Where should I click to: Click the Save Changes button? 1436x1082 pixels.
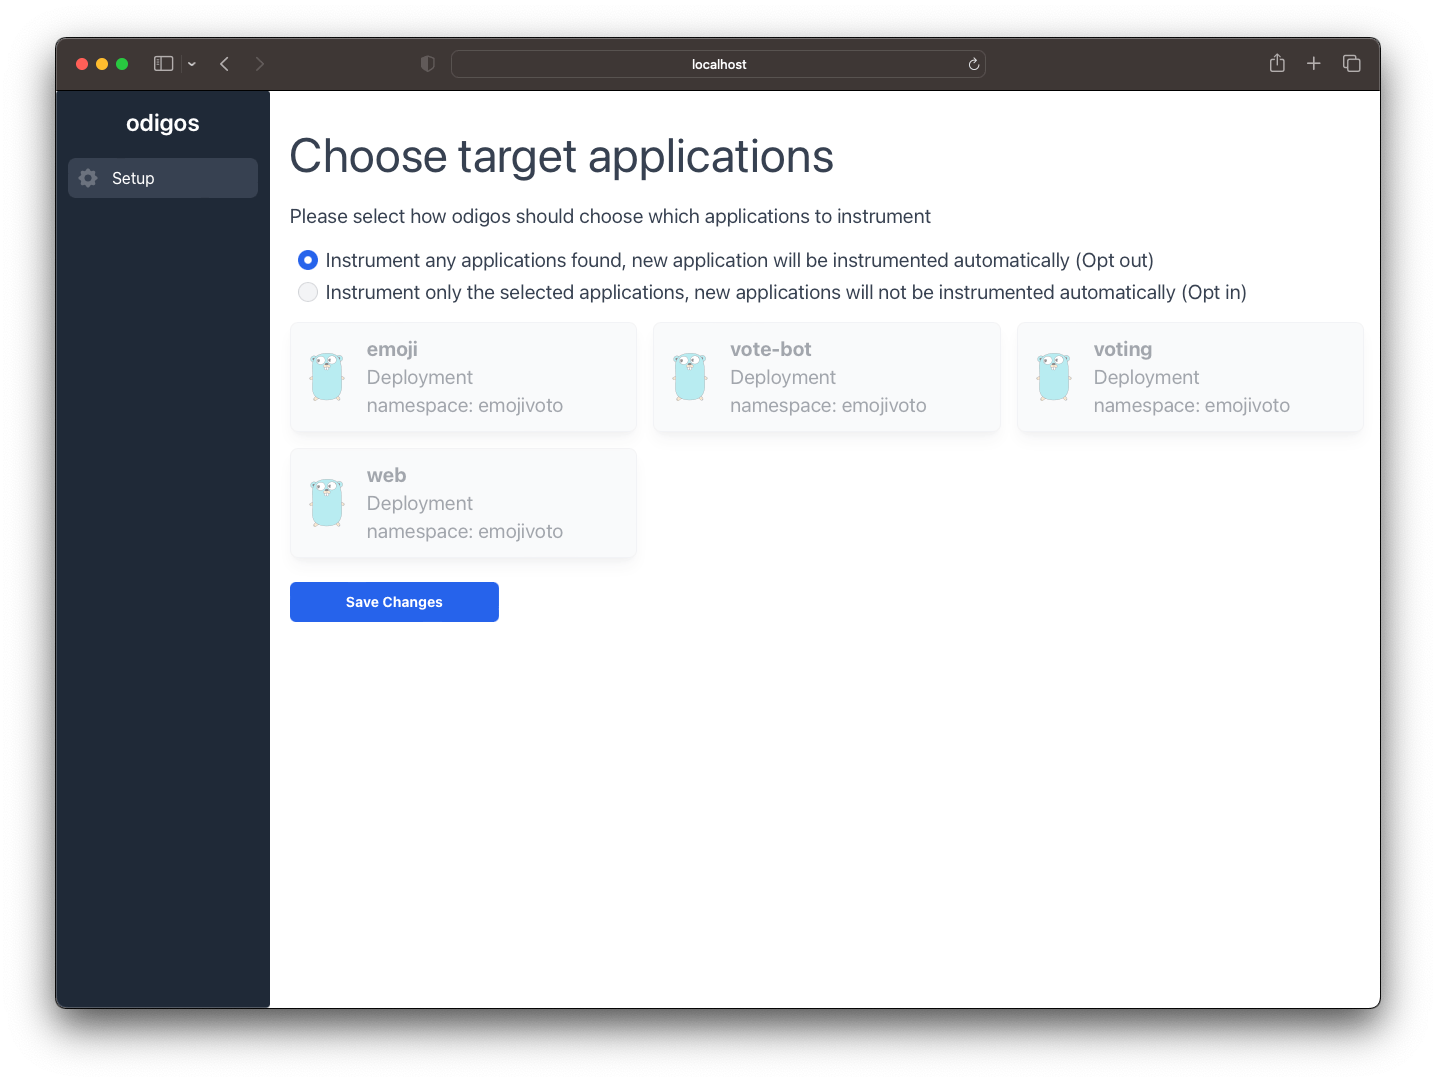pyautogui.click(x=394, y=602)
